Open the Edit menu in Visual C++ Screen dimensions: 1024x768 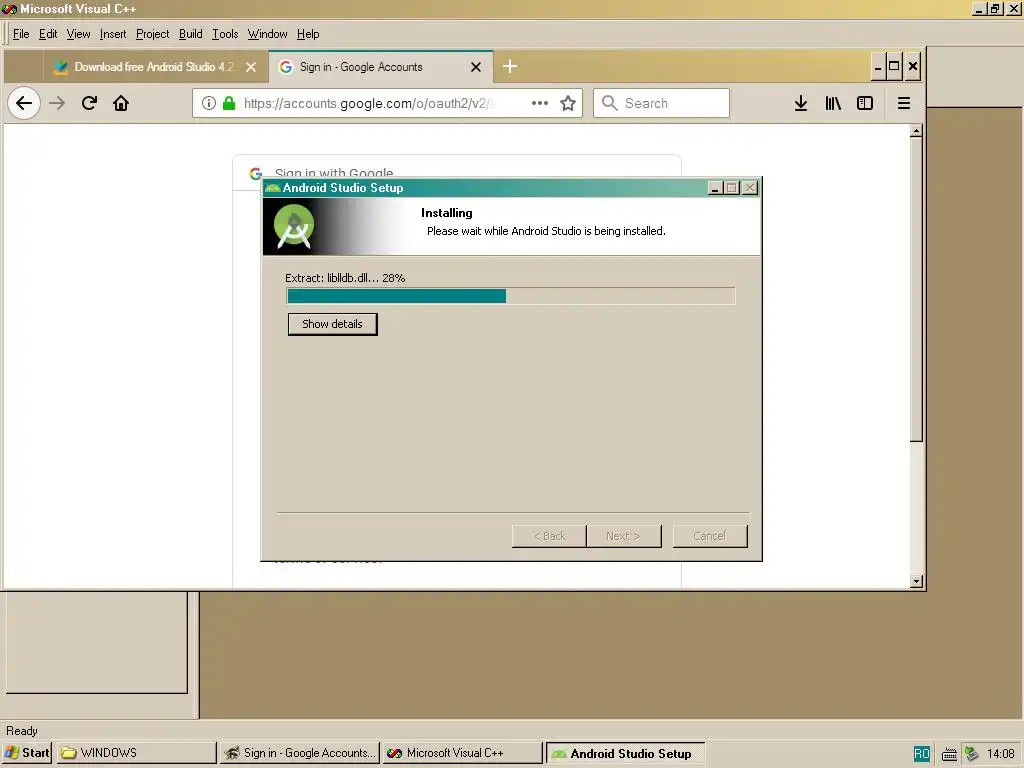[x=48, y=34]
